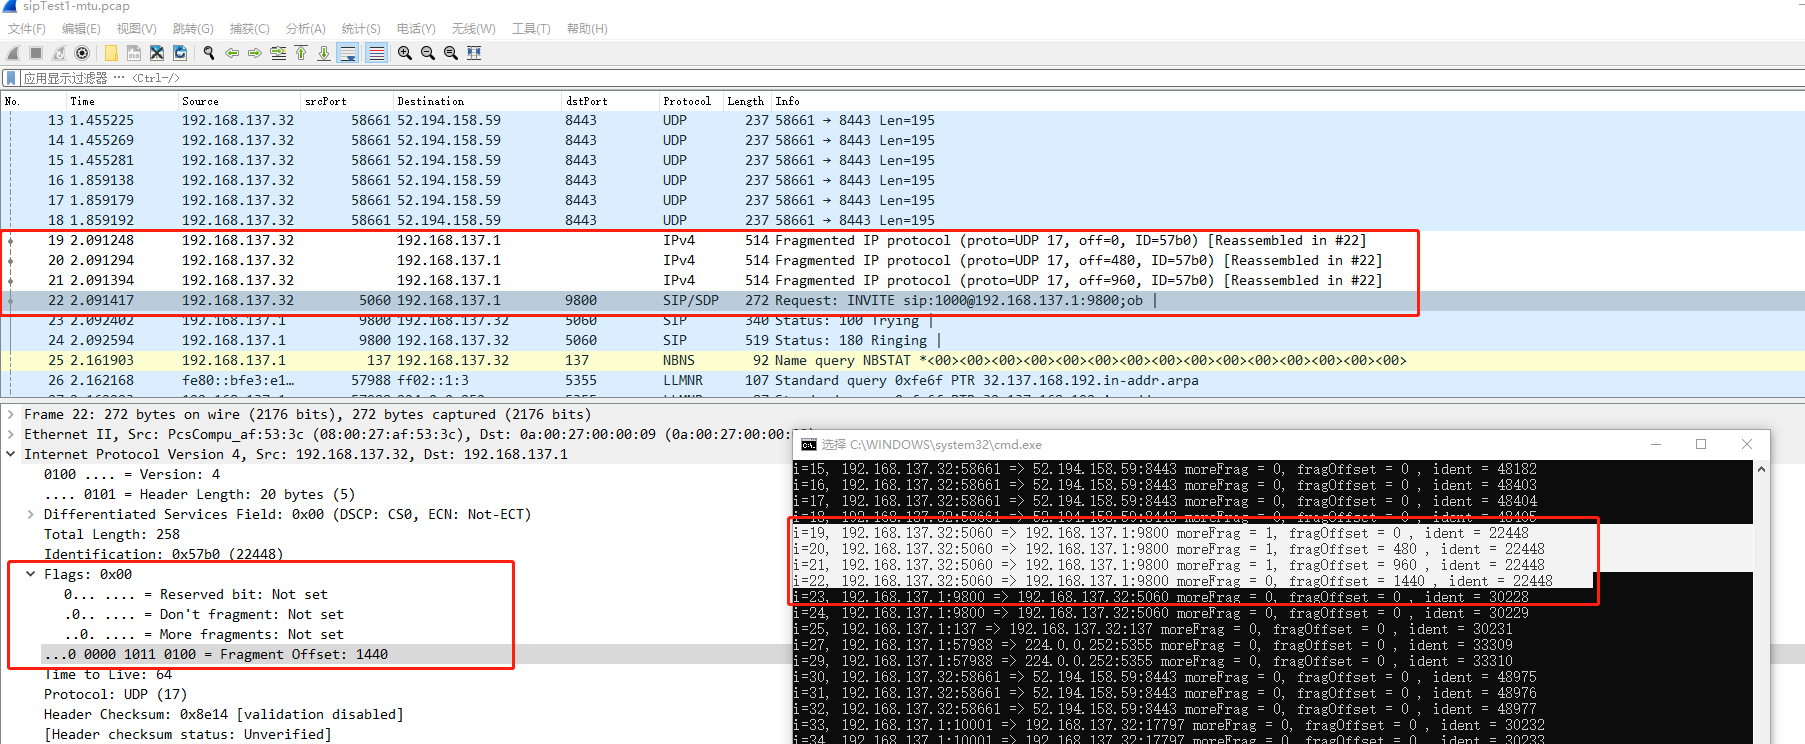1805x744 pixels.
Task: Sort by Protocol column header
Action: pos(692,101)
